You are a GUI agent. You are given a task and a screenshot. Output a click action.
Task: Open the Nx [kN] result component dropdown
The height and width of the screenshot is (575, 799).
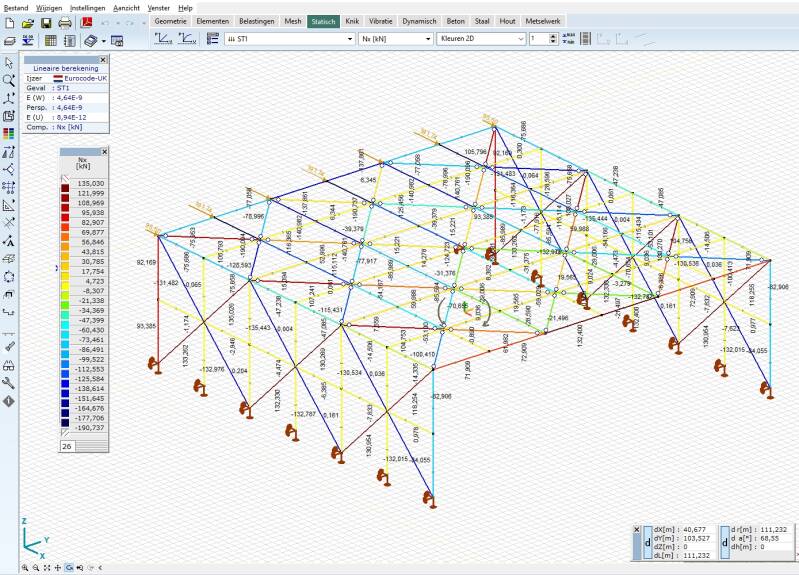[x=396, y=39]
